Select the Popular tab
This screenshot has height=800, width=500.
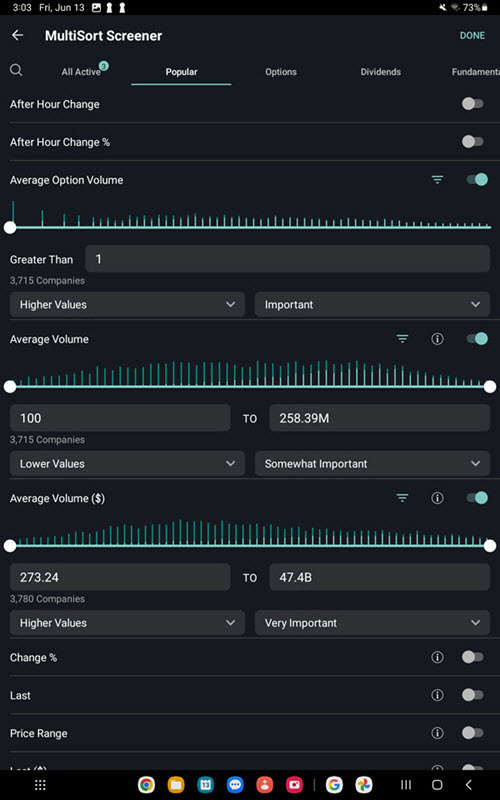pos(181,72)
